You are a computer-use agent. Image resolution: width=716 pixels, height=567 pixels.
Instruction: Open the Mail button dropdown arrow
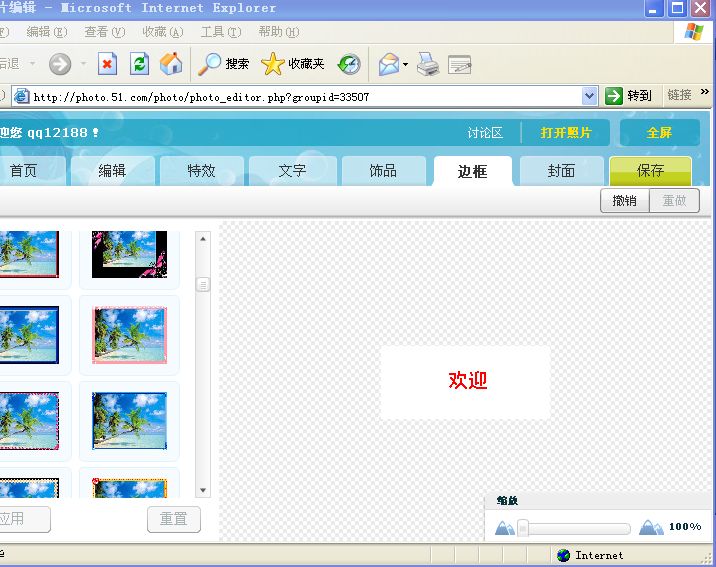point(405,64)
